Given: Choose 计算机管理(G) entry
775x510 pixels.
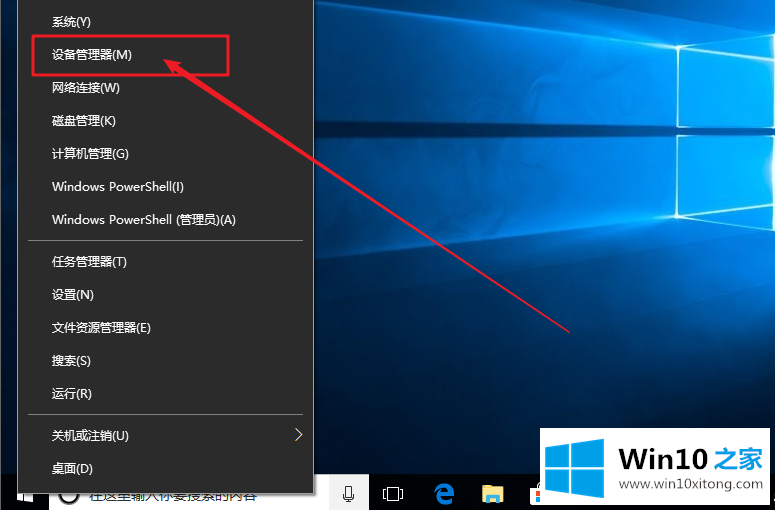Looking at the screenshot, I should pos(90,154).
